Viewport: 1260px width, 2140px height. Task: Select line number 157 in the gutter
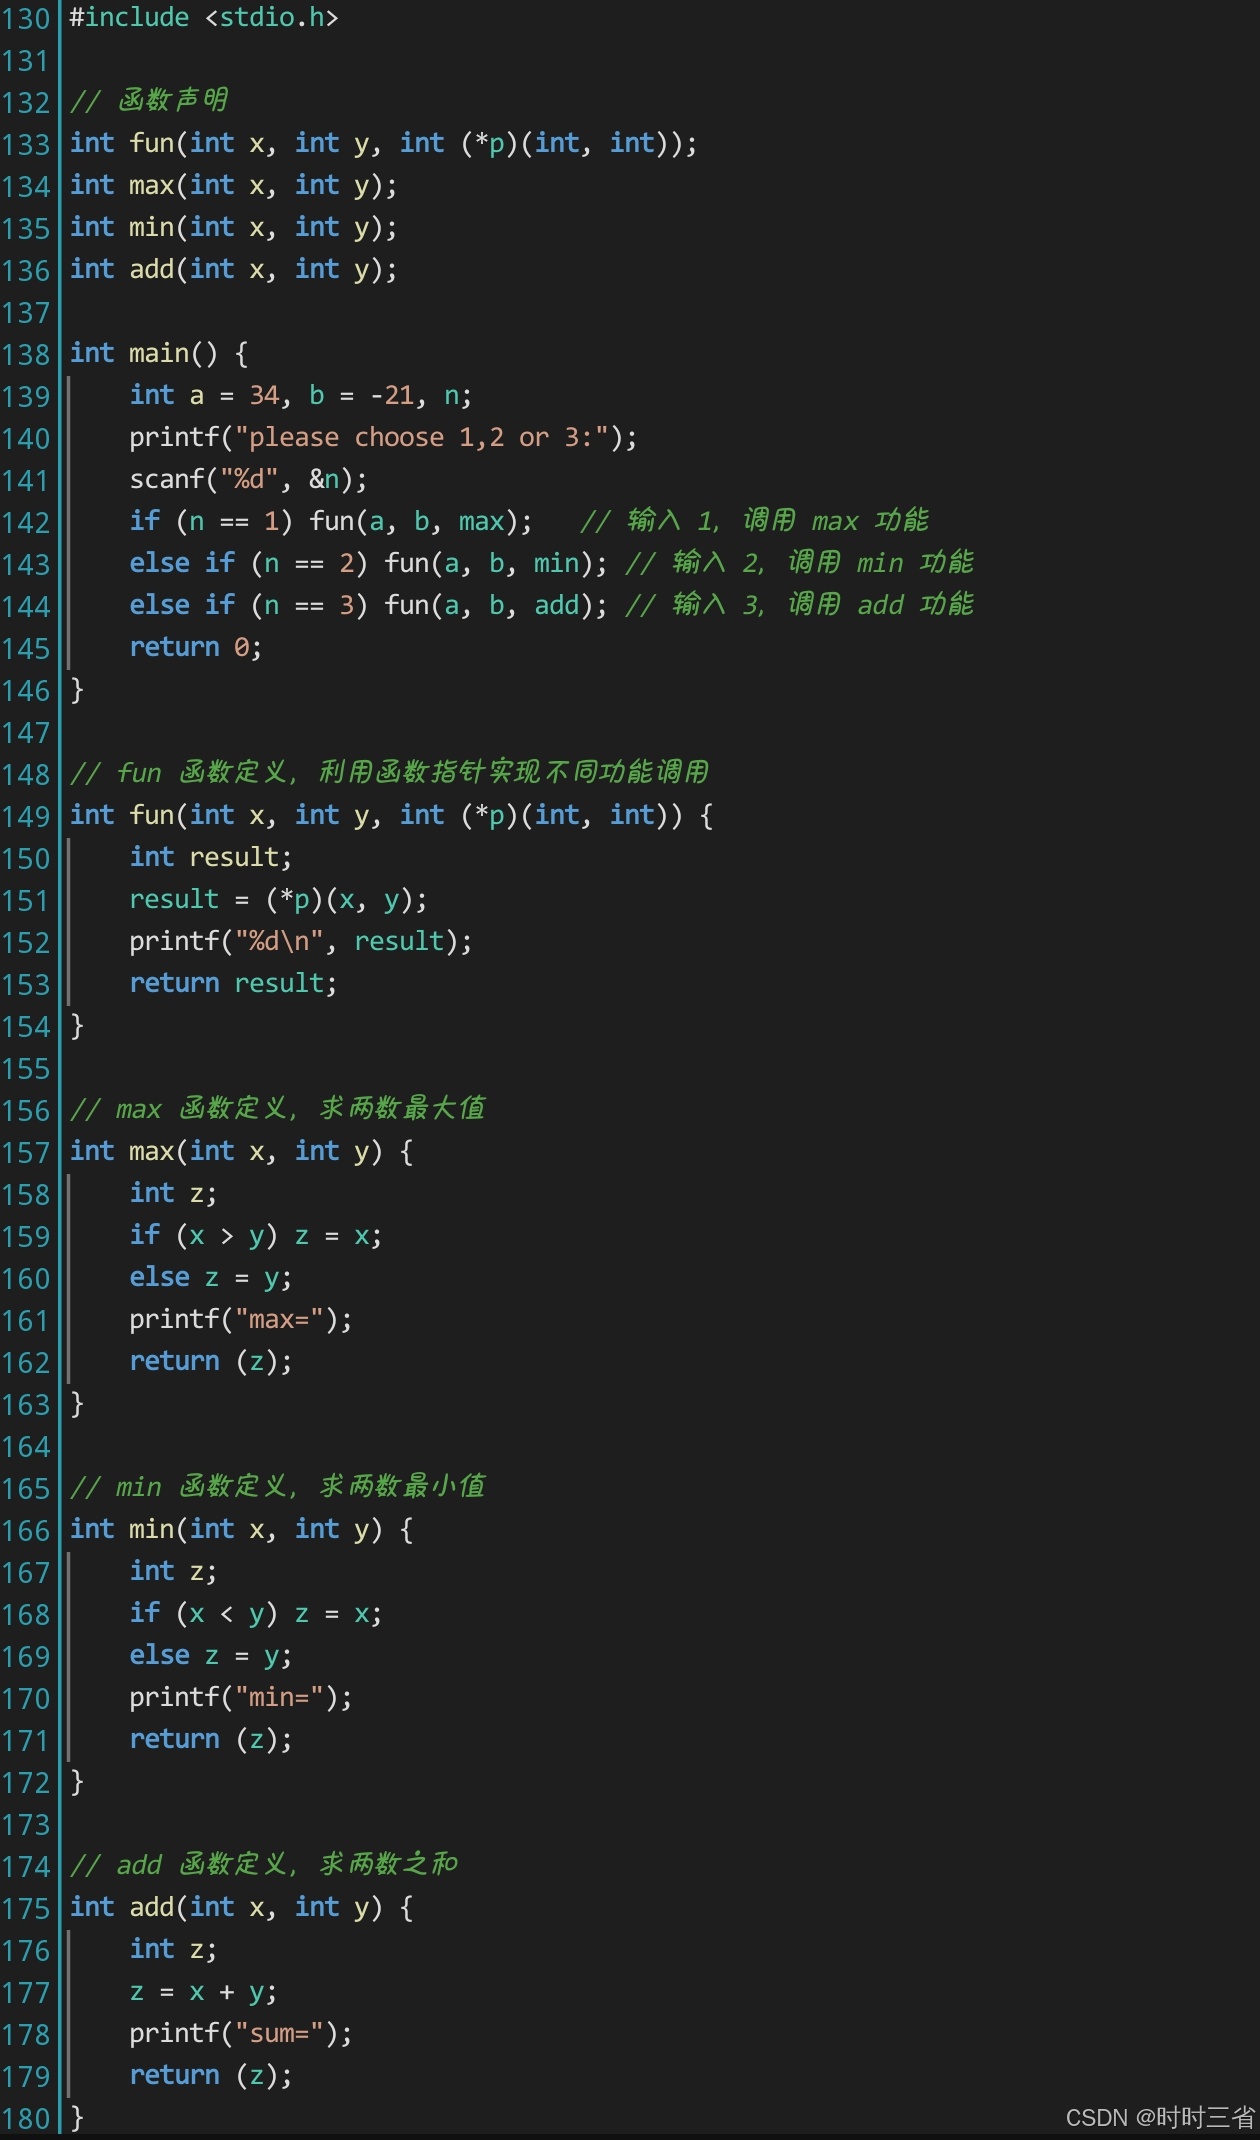pos(26,1153)
